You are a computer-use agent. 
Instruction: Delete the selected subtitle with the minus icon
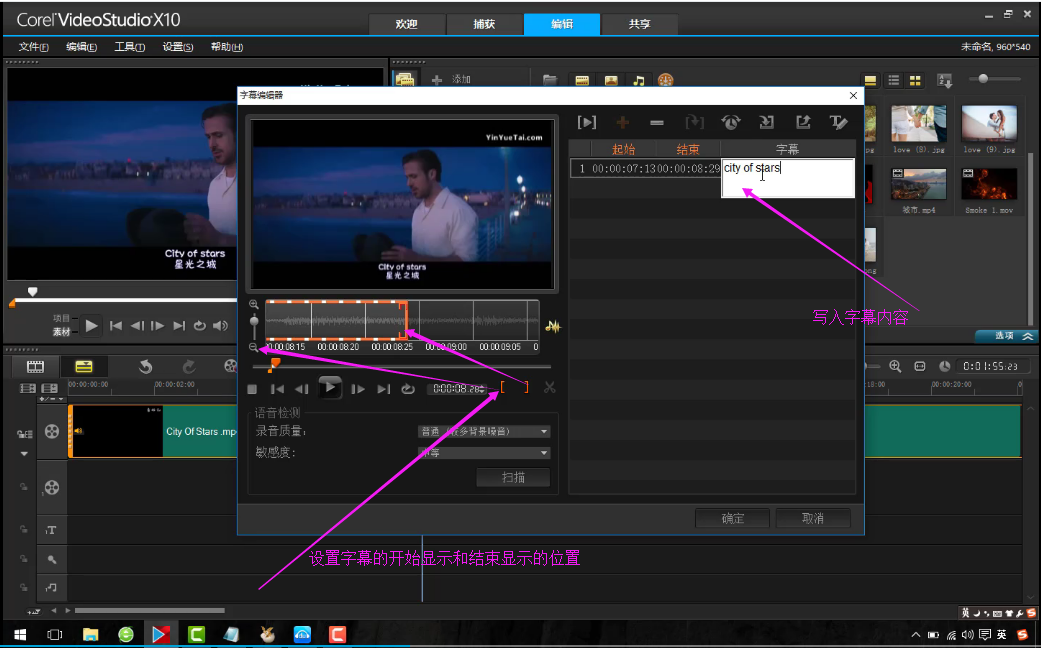click(x=657, y=122)
